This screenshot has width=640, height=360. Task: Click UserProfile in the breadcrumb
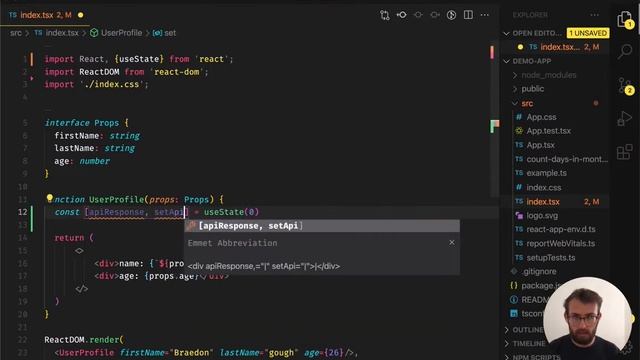tap(116, 33)
